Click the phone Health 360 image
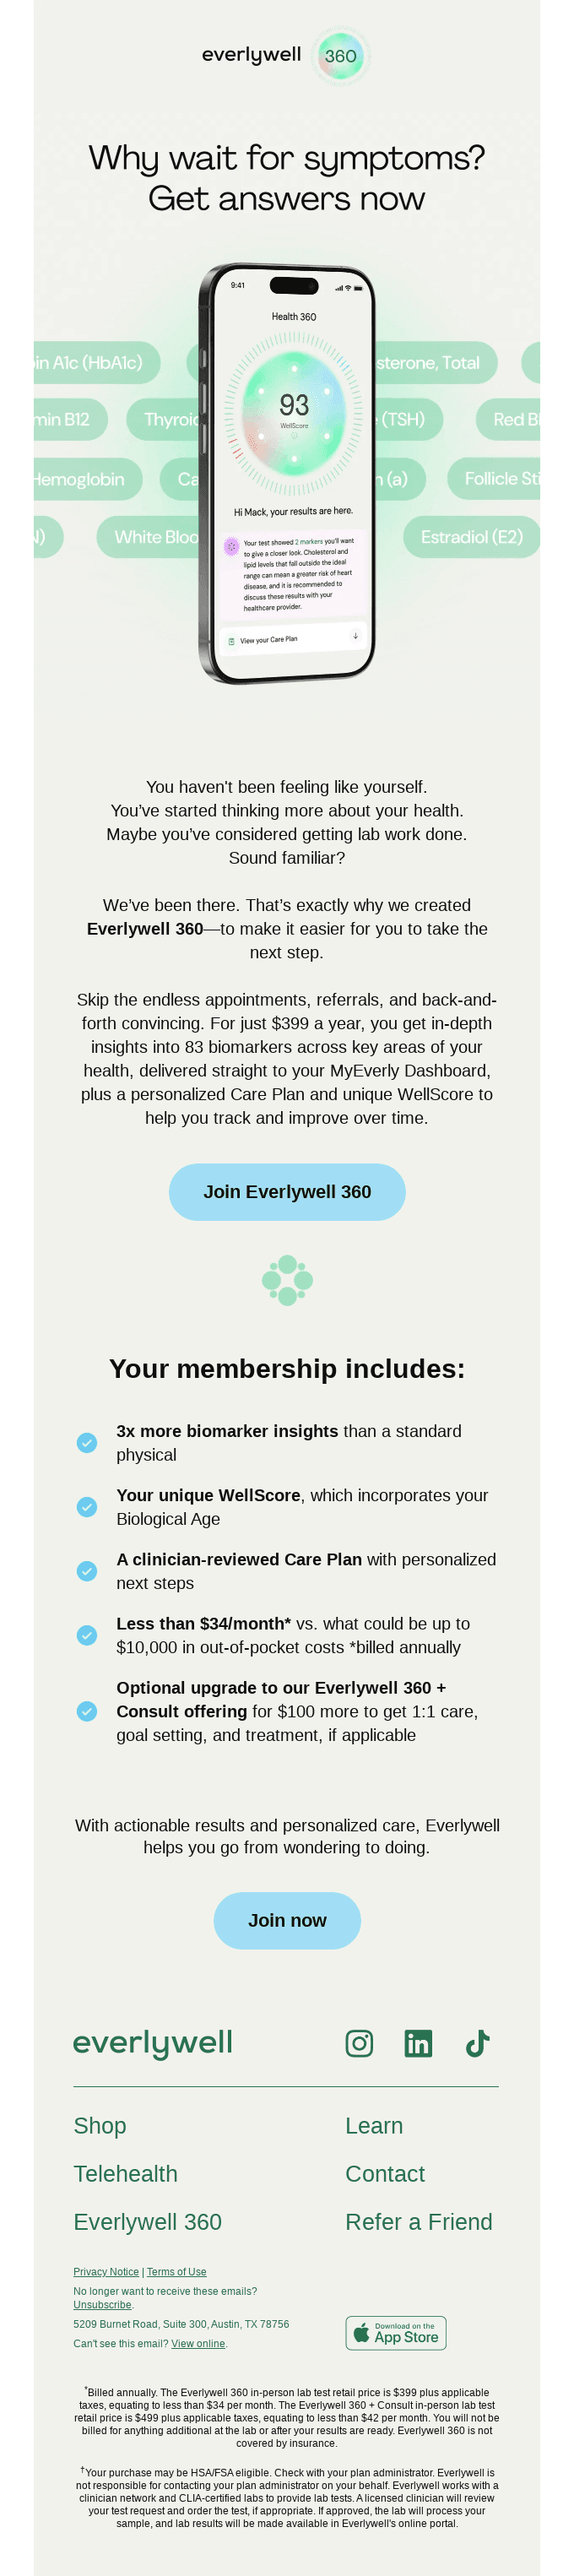 coord(287,473)
